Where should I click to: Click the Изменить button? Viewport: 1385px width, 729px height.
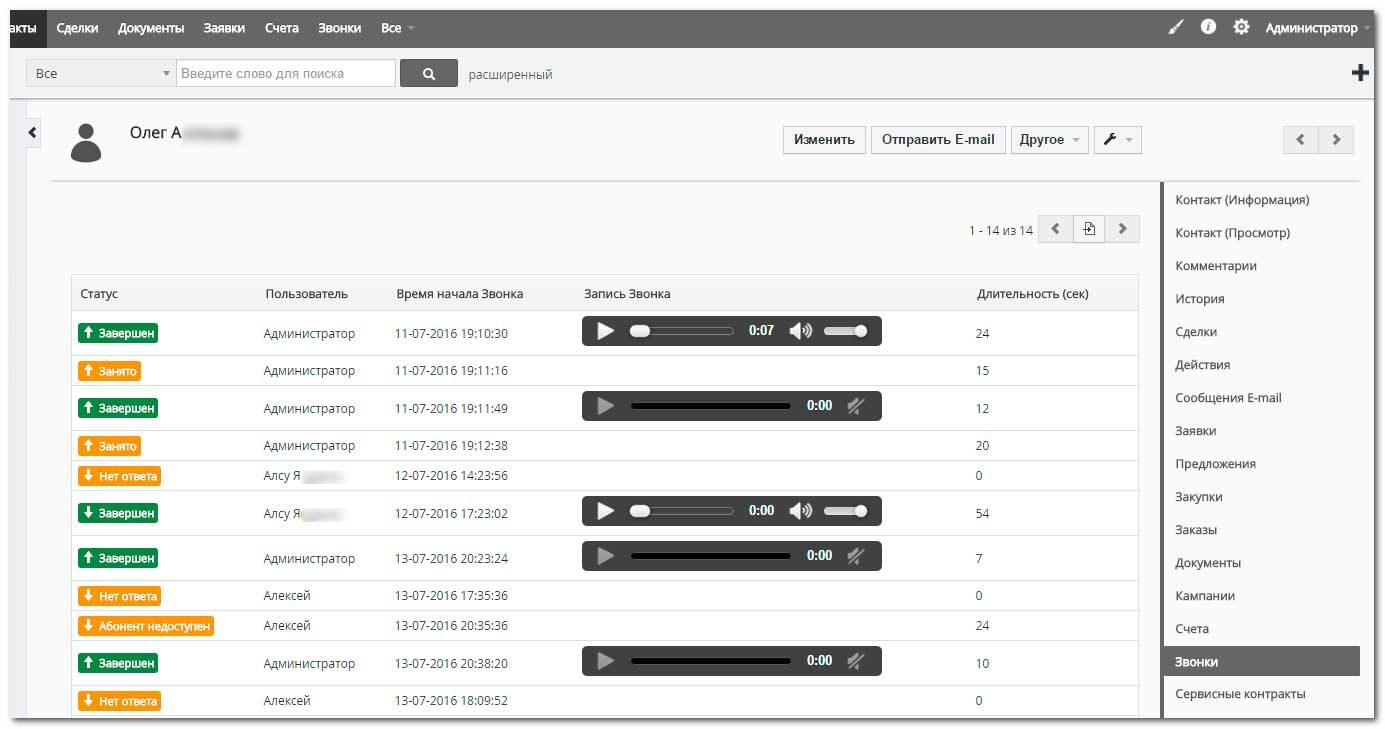pyautogui.click(x=824, y=140)
